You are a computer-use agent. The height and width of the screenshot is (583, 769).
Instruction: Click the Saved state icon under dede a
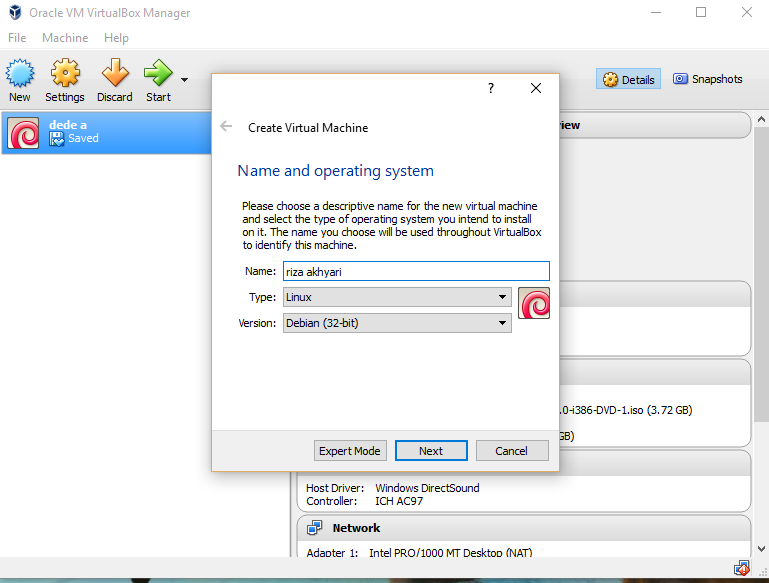click(x=56, y=139)
